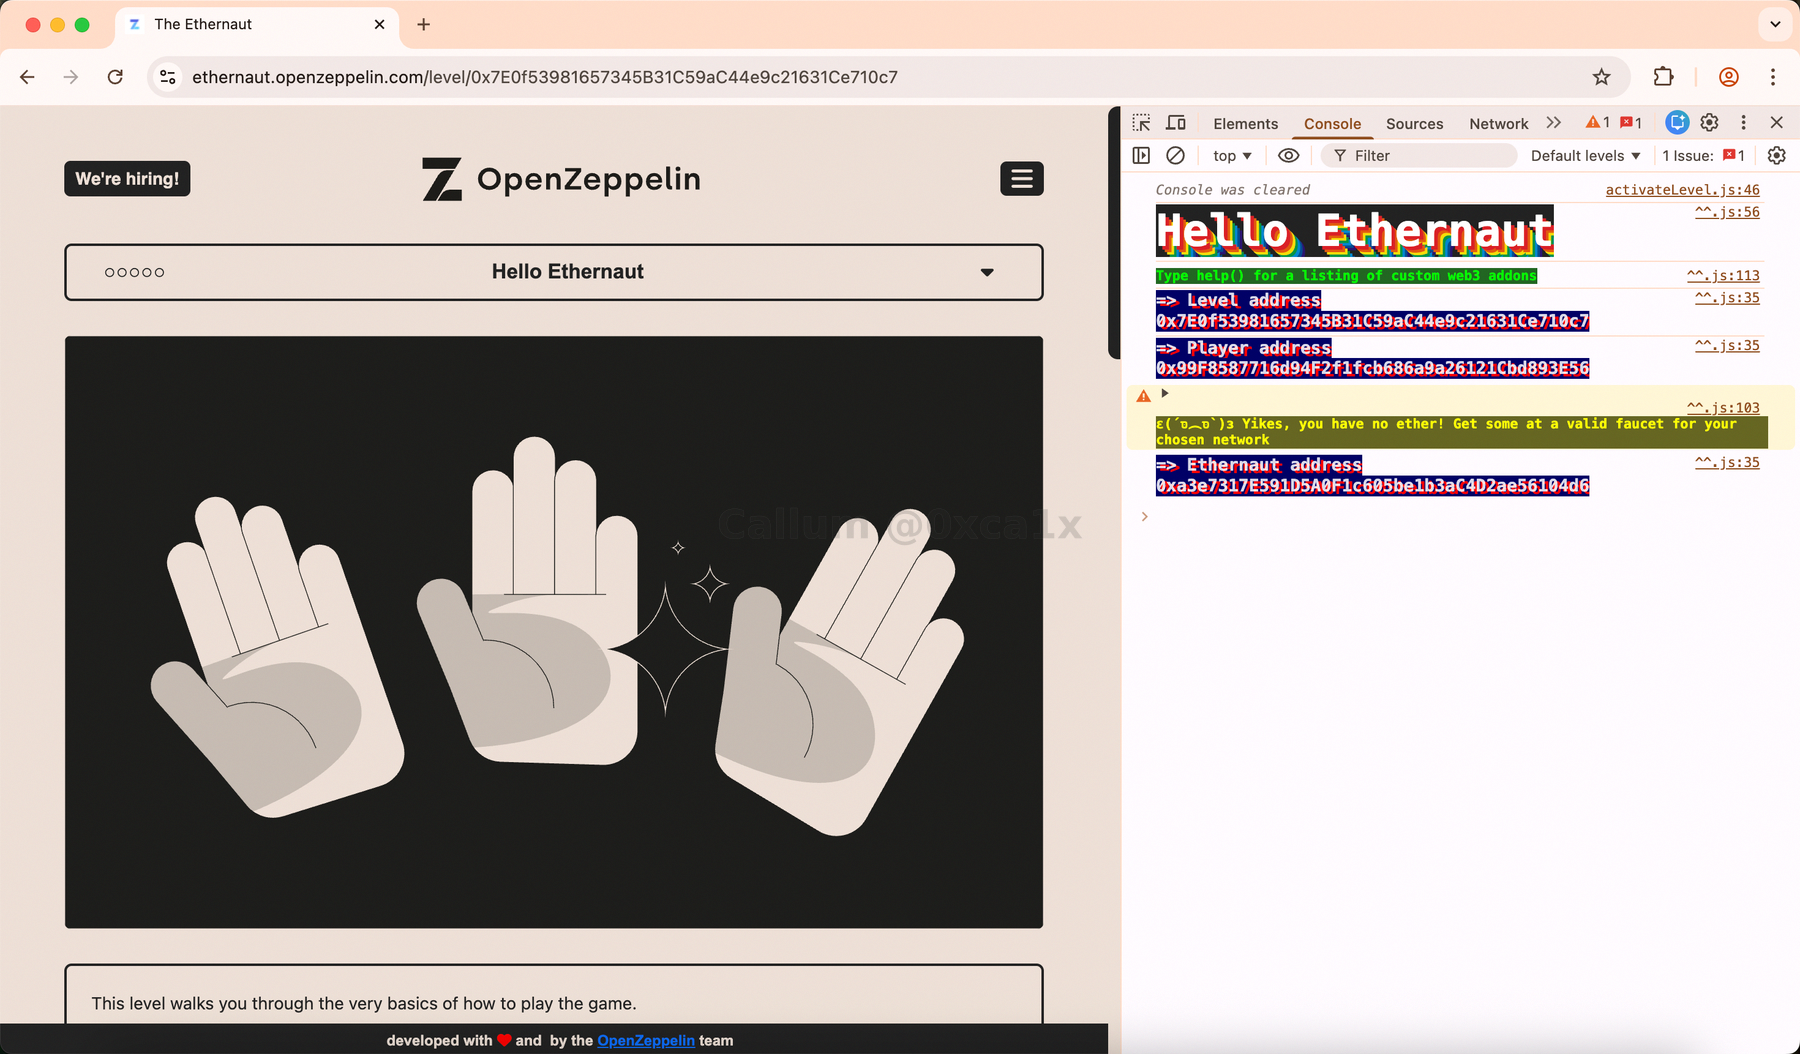The height and width of the screenshot is (1054, 1800).
Task: Open the ^^.js:113 source link
Action: point(1723,275)
